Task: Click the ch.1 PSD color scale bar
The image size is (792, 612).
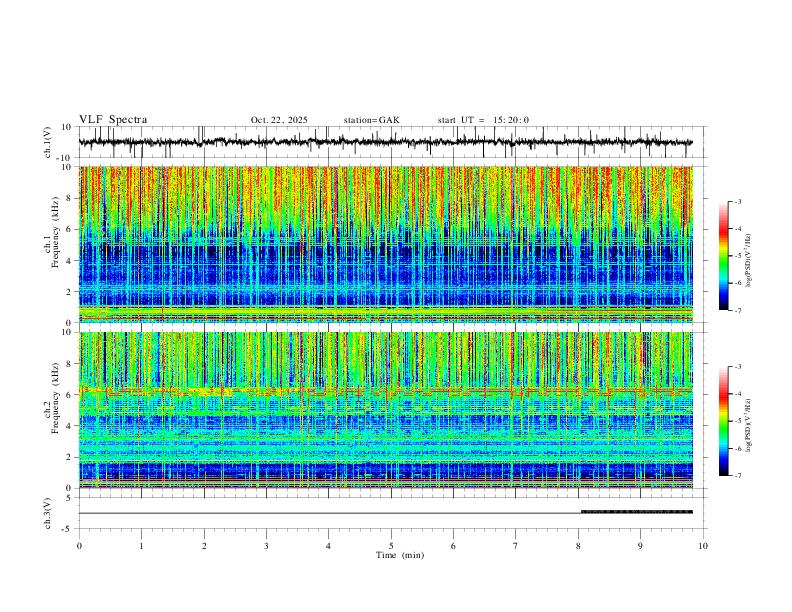Action: click(724, 256)
